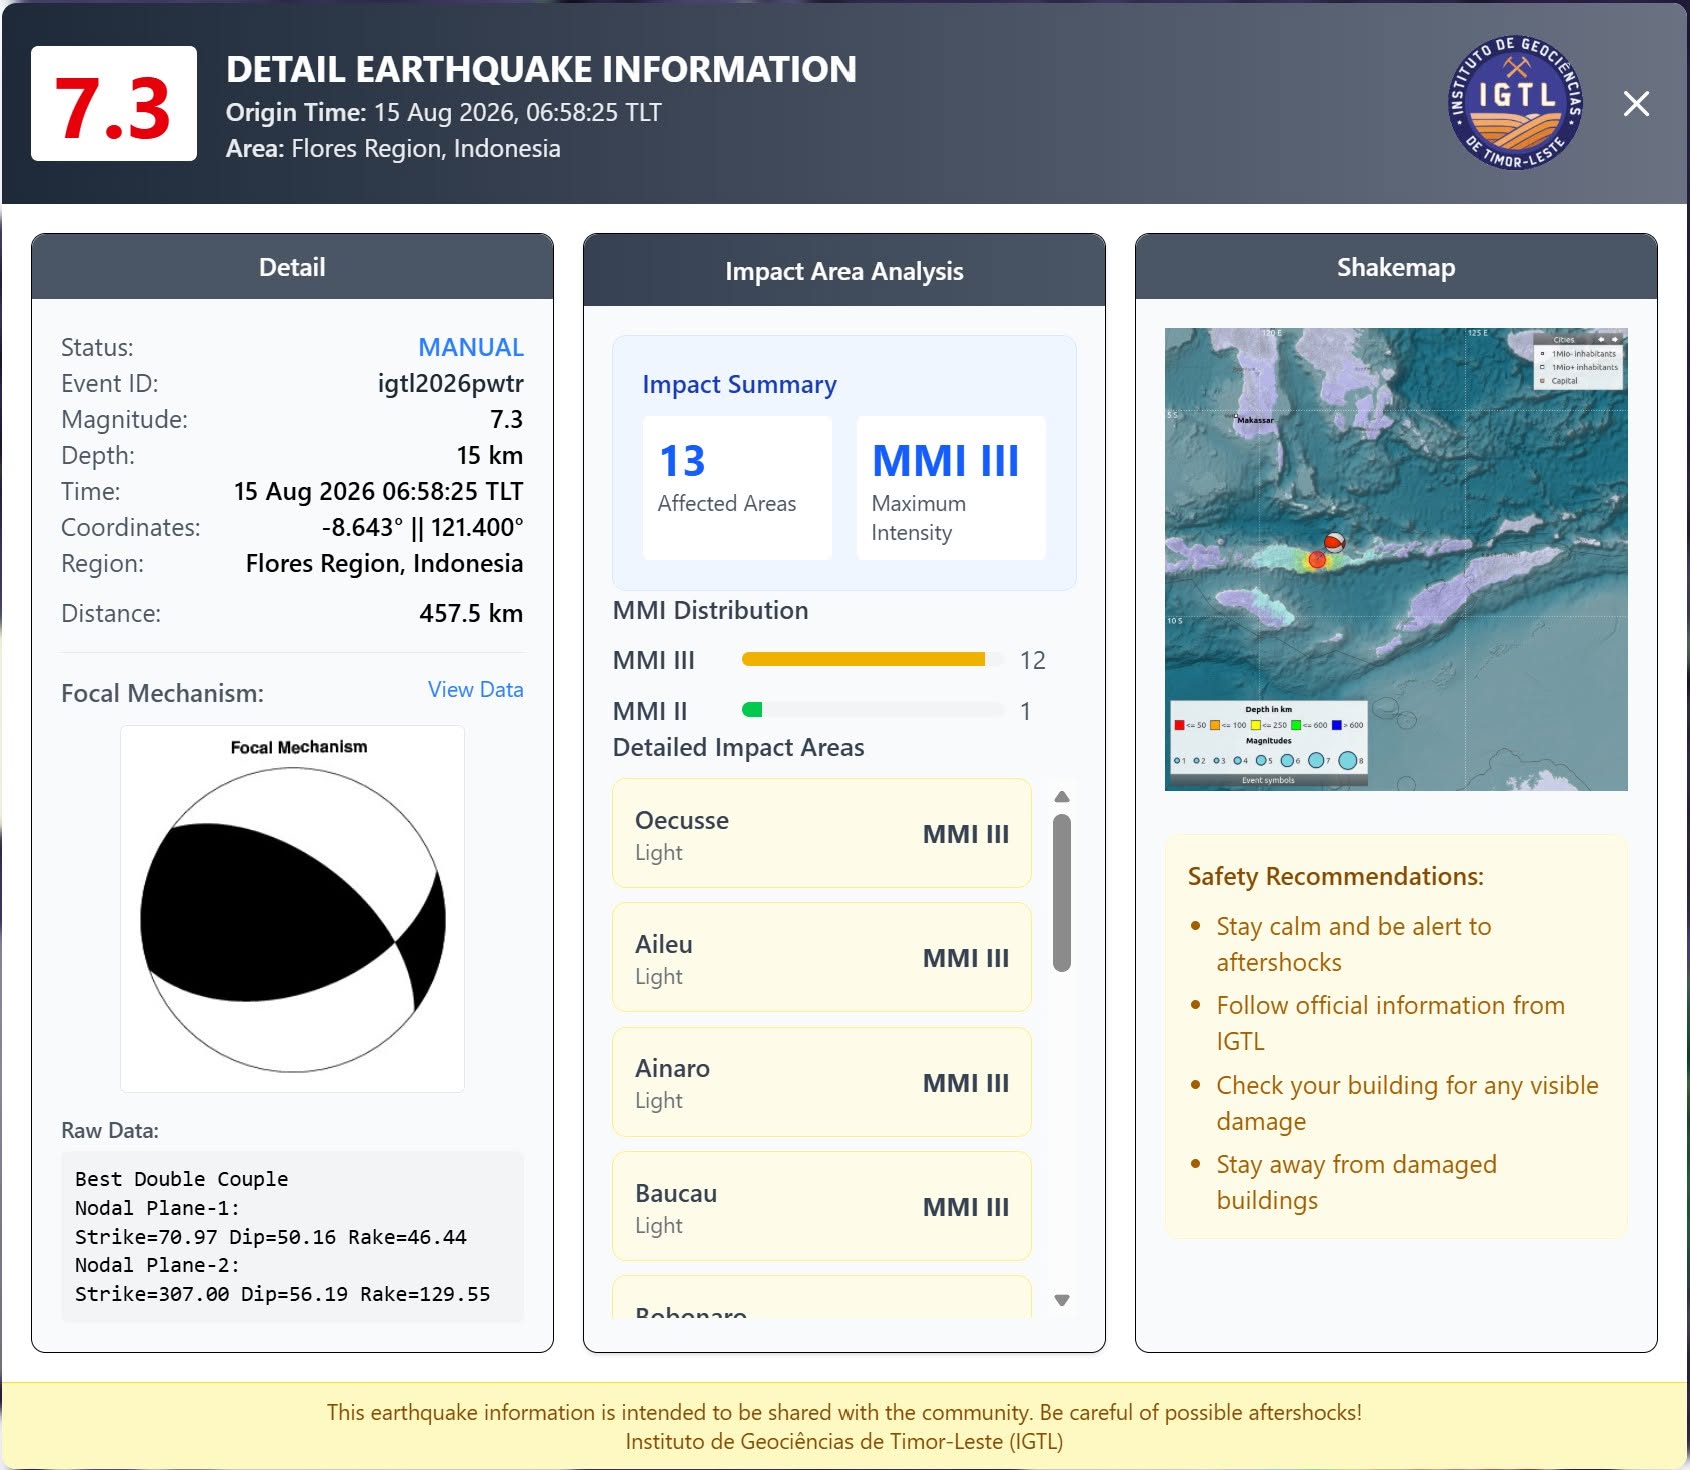Click the 'Stay away from damaged buildings' bullet
This screenshot has width=1690, height=1470.
point(1357,1182)
